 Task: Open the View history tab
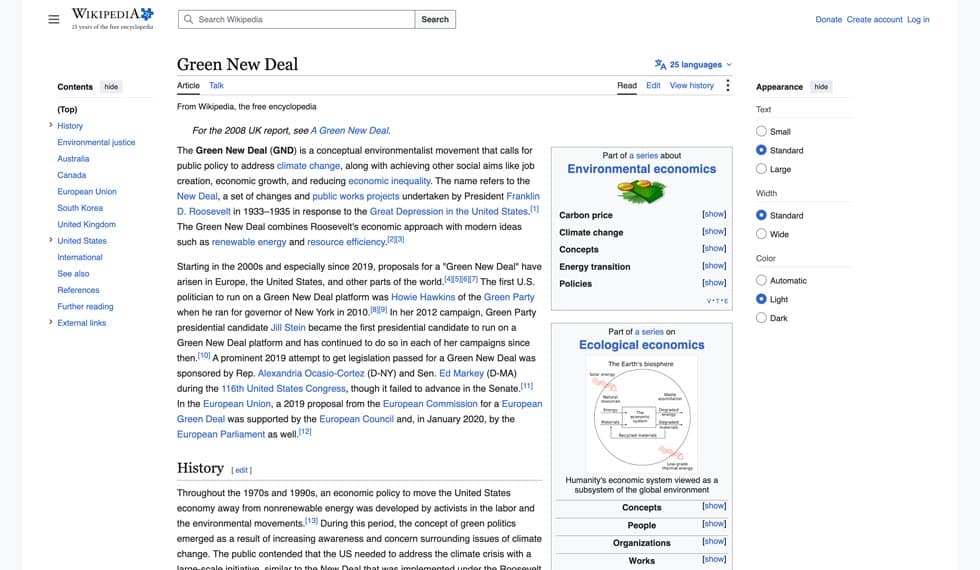pyautogui.click(x=691, y=86)
